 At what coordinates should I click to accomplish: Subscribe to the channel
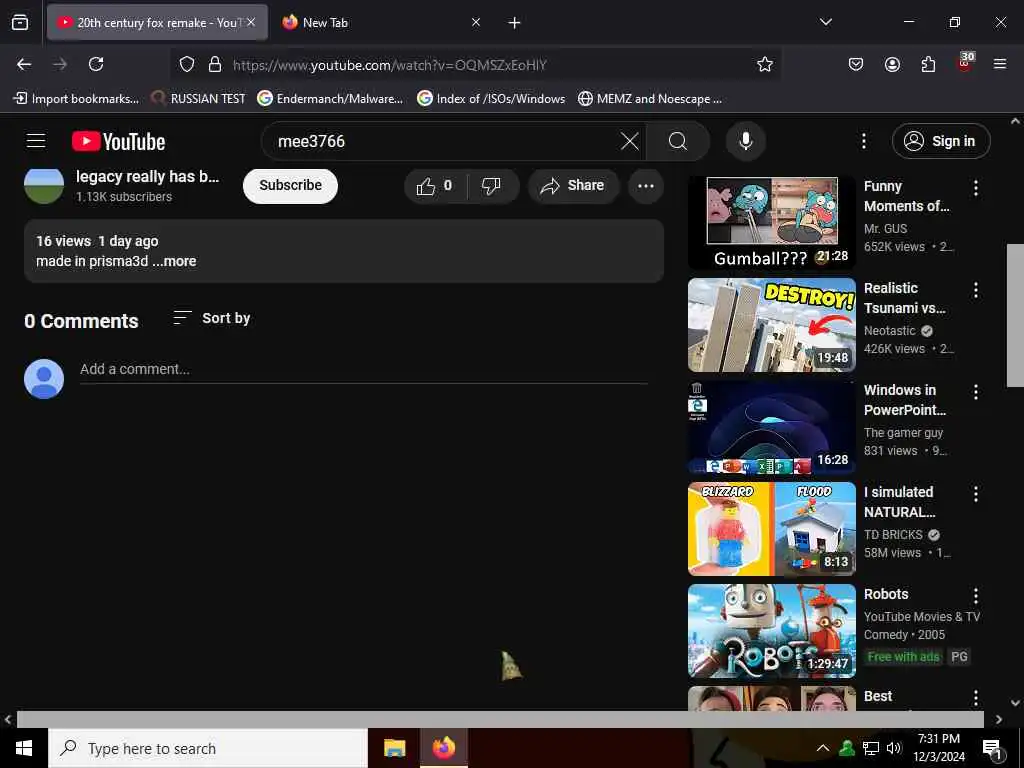pos(290,186)
